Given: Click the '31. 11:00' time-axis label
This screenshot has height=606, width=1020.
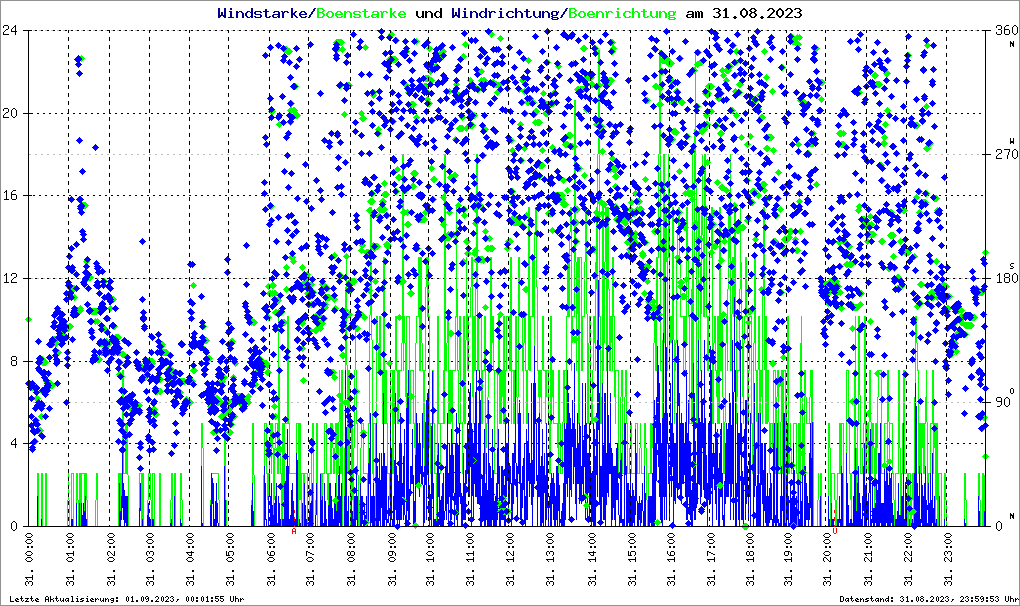Looking at the screenshot, I should (x=470, y=559).
